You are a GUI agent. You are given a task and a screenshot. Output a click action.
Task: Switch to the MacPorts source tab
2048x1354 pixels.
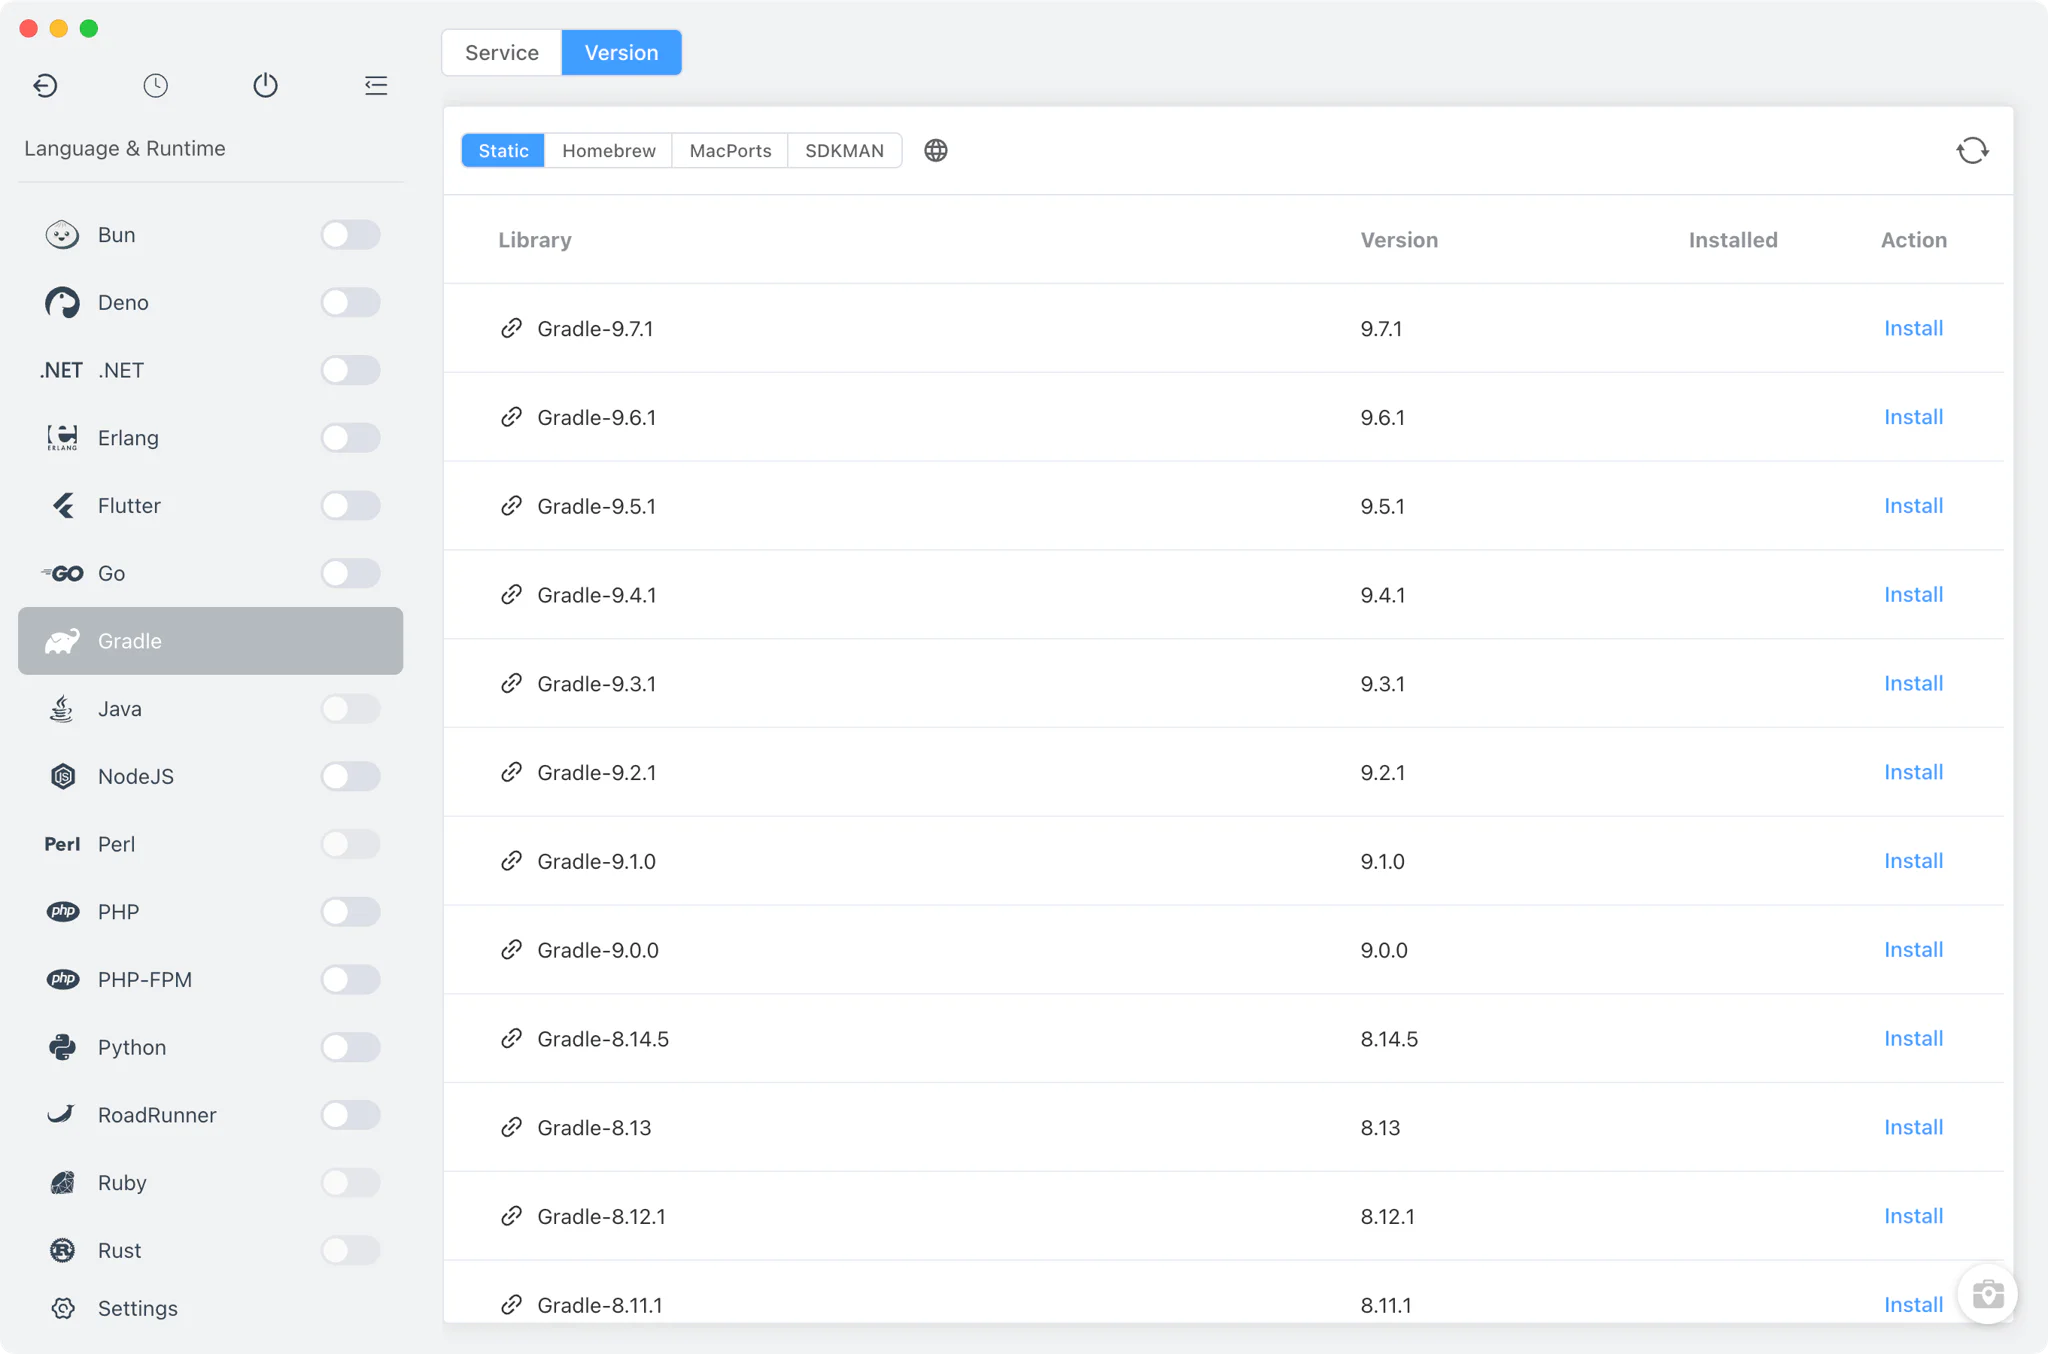click(730, 150)
